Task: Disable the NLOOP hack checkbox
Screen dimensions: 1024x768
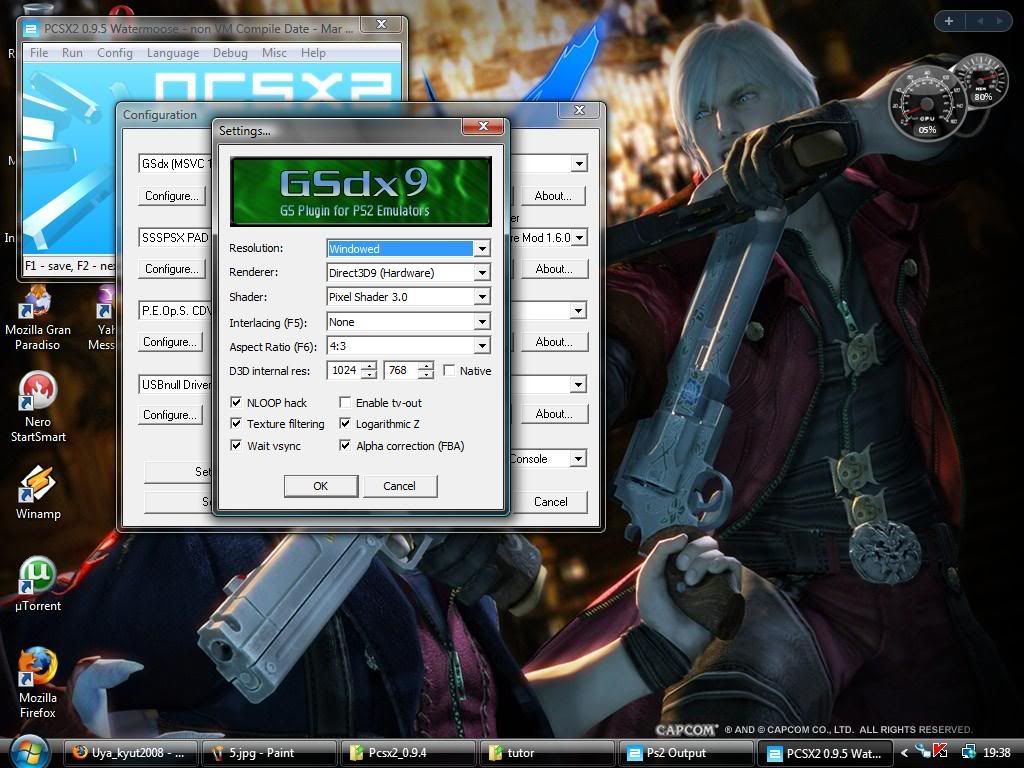Action: 236,402
